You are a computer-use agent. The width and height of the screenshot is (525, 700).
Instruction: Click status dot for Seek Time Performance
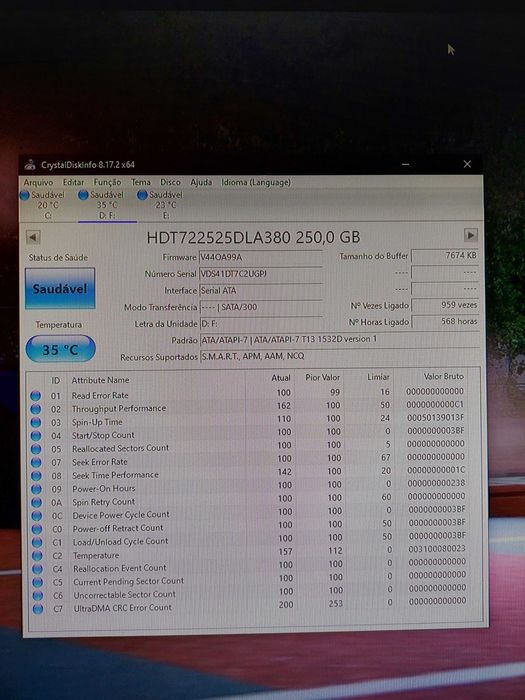36,476
